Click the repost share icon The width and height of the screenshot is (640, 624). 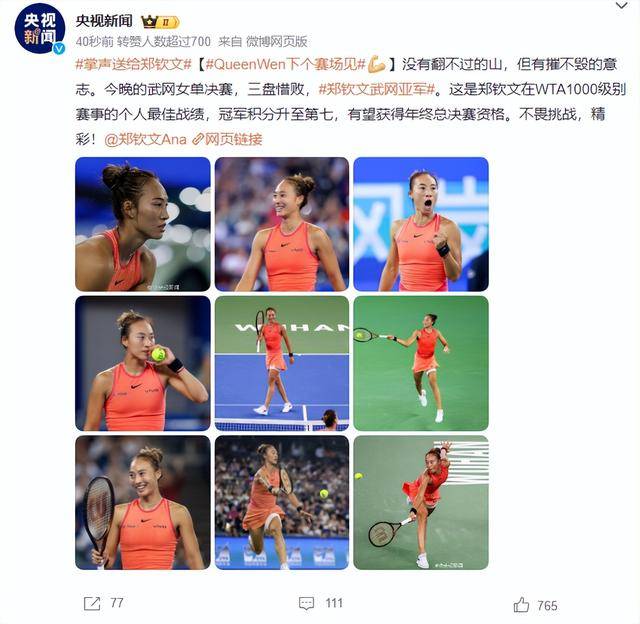pos(92,603)
